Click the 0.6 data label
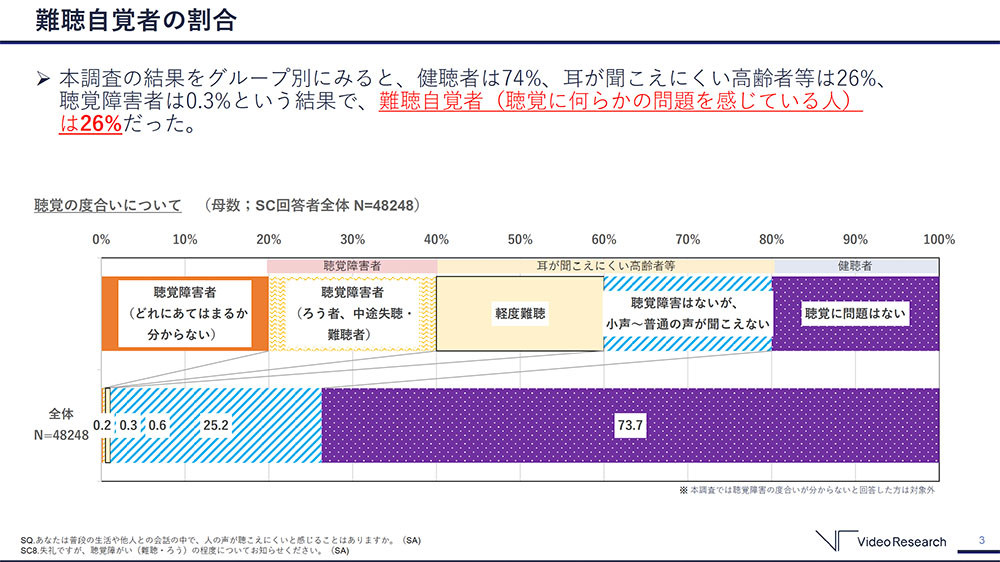This screenshot has width=1000, height=562. (x=157, y=425)
